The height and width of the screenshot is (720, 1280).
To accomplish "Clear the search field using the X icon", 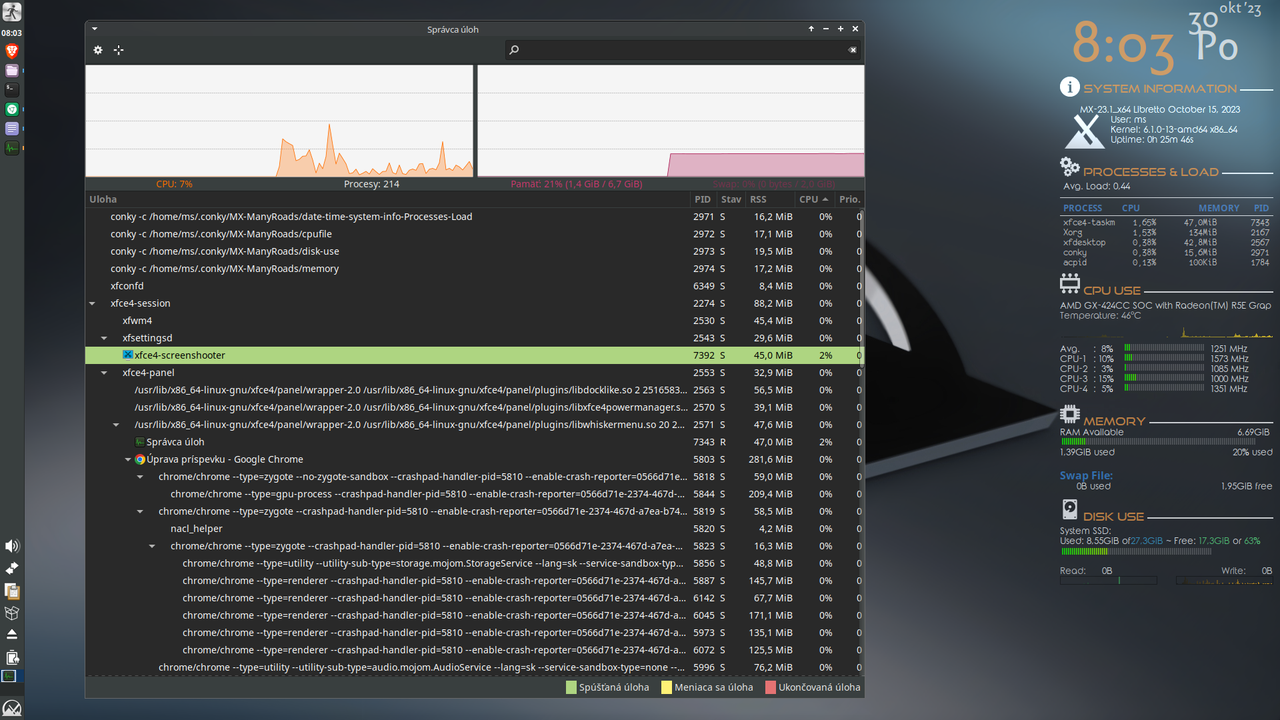I will coord(852,49).
